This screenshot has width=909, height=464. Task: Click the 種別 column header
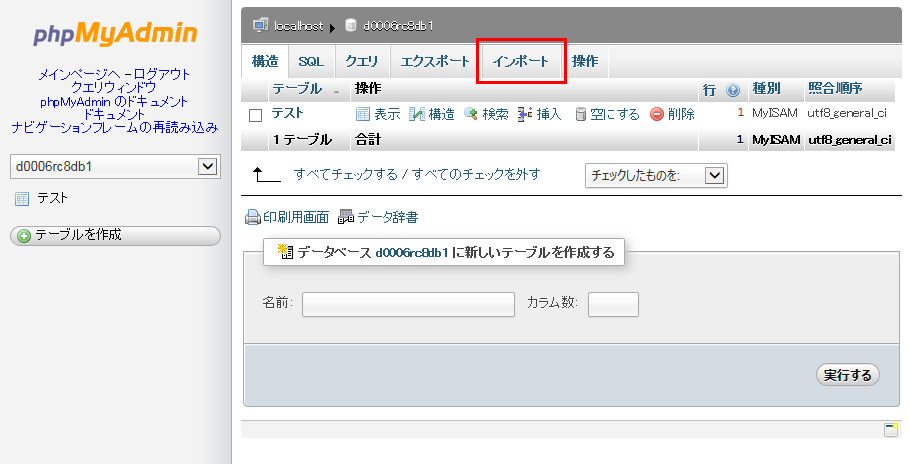[x=766, y=89]
